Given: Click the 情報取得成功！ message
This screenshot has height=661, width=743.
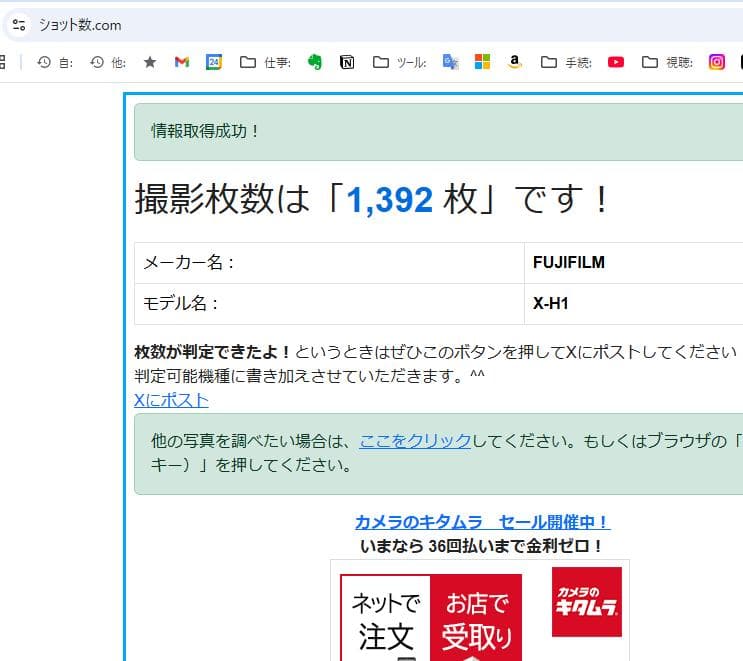Looking at the screenshot, I should 205,131.
